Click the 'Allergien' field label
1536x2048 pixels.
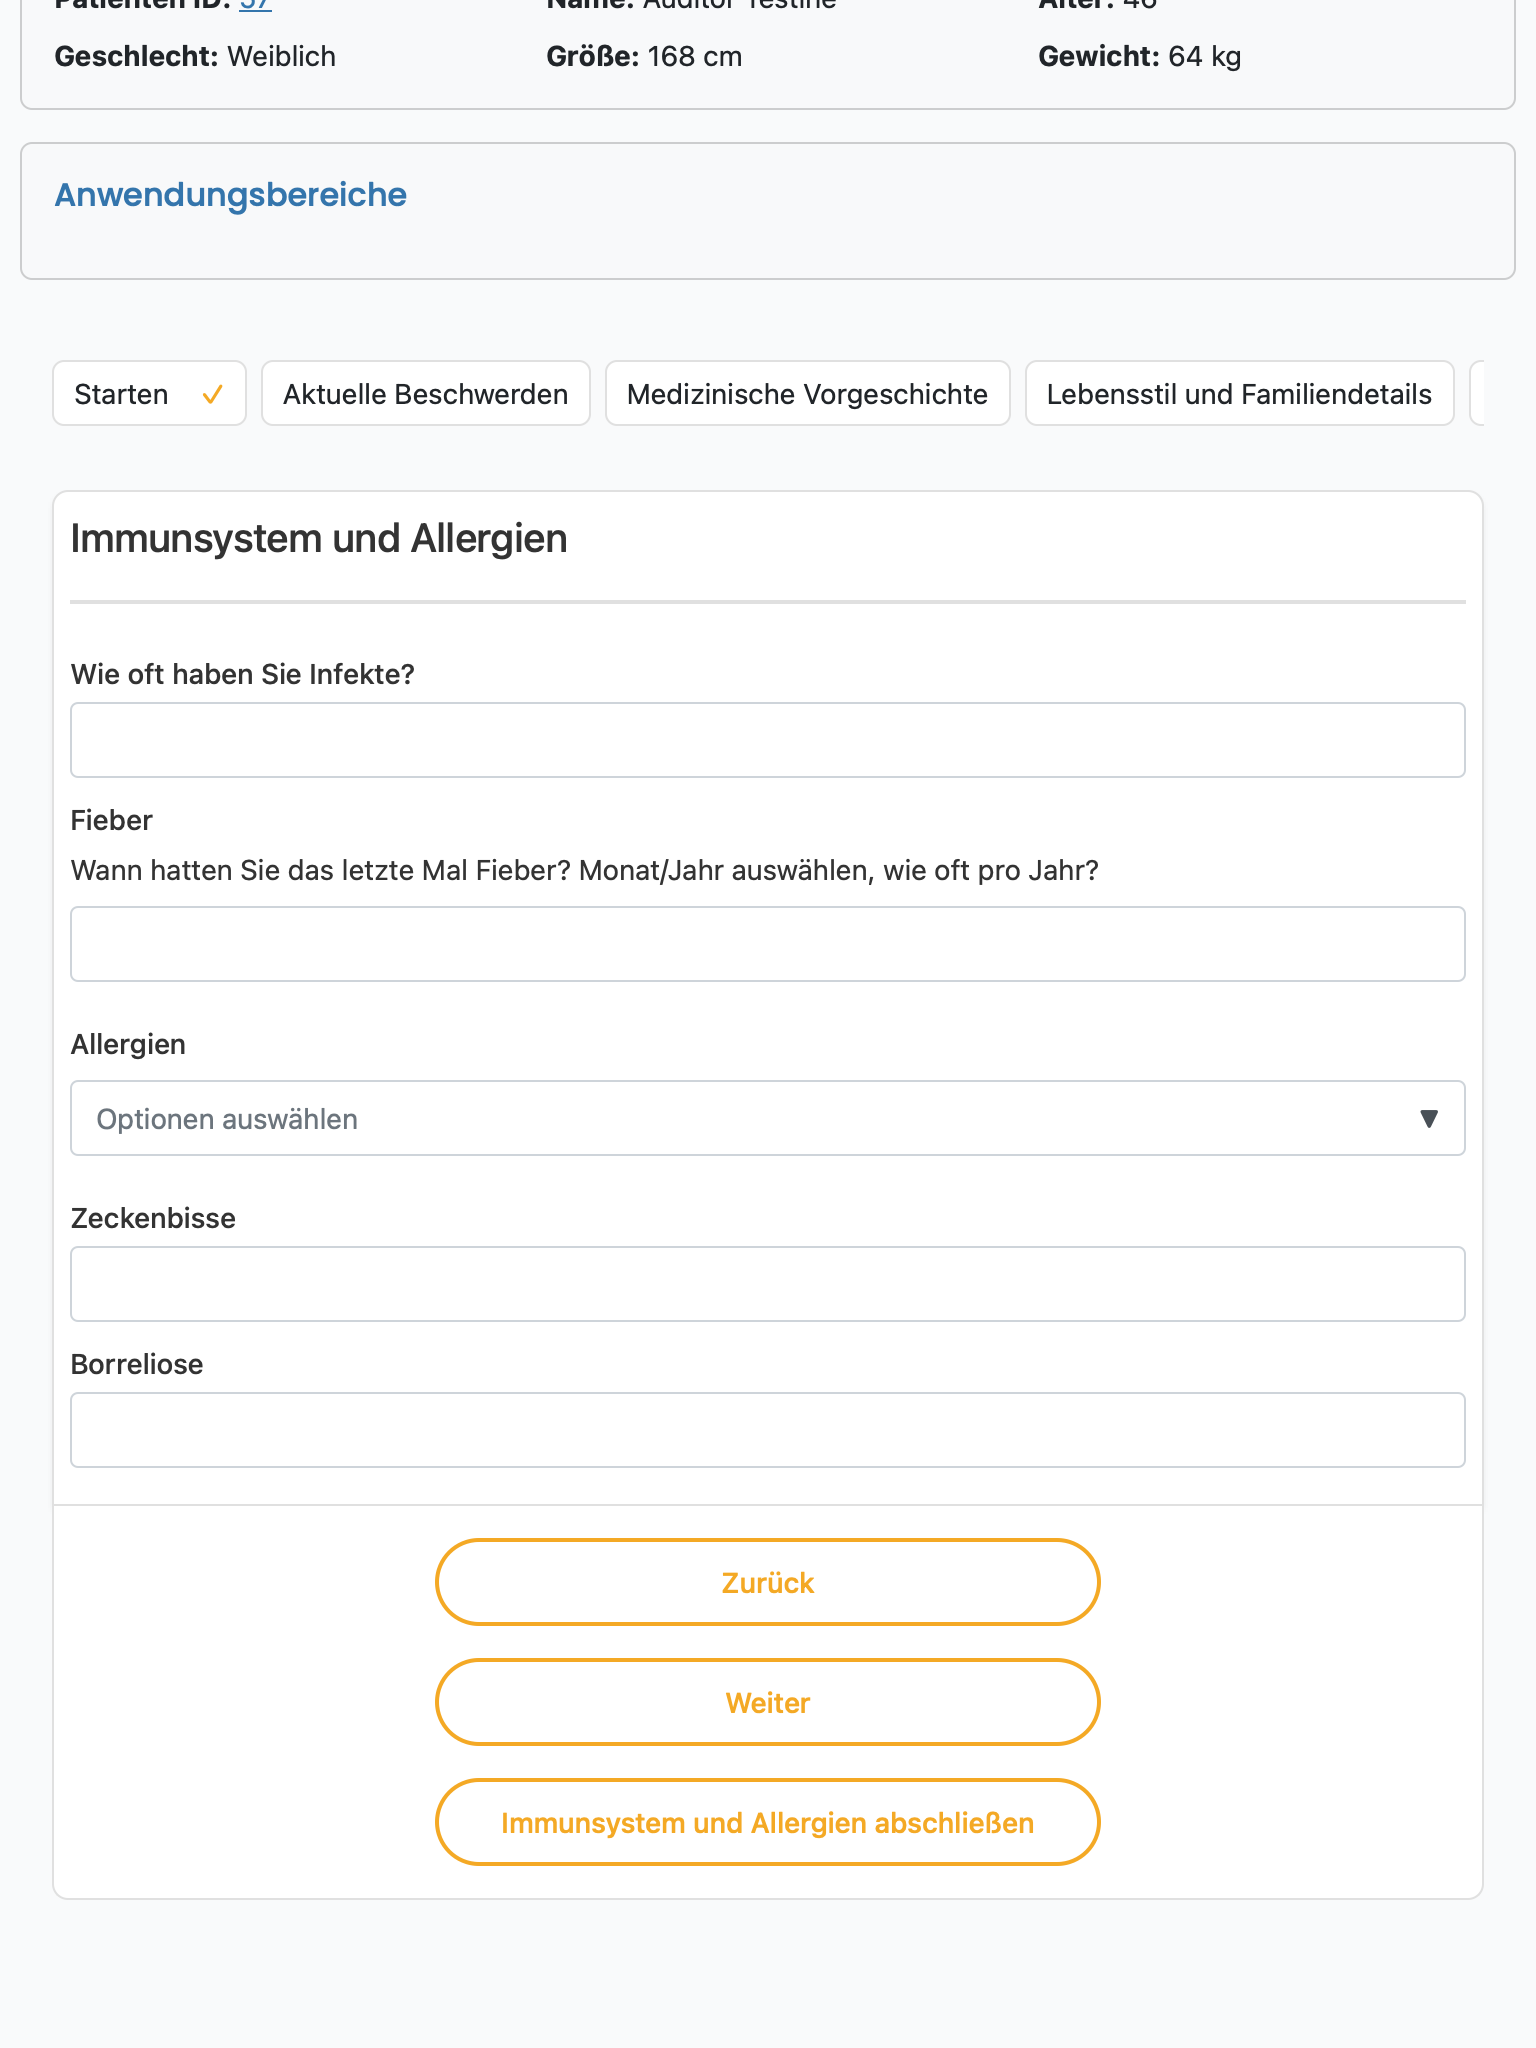click(128, 1044)
